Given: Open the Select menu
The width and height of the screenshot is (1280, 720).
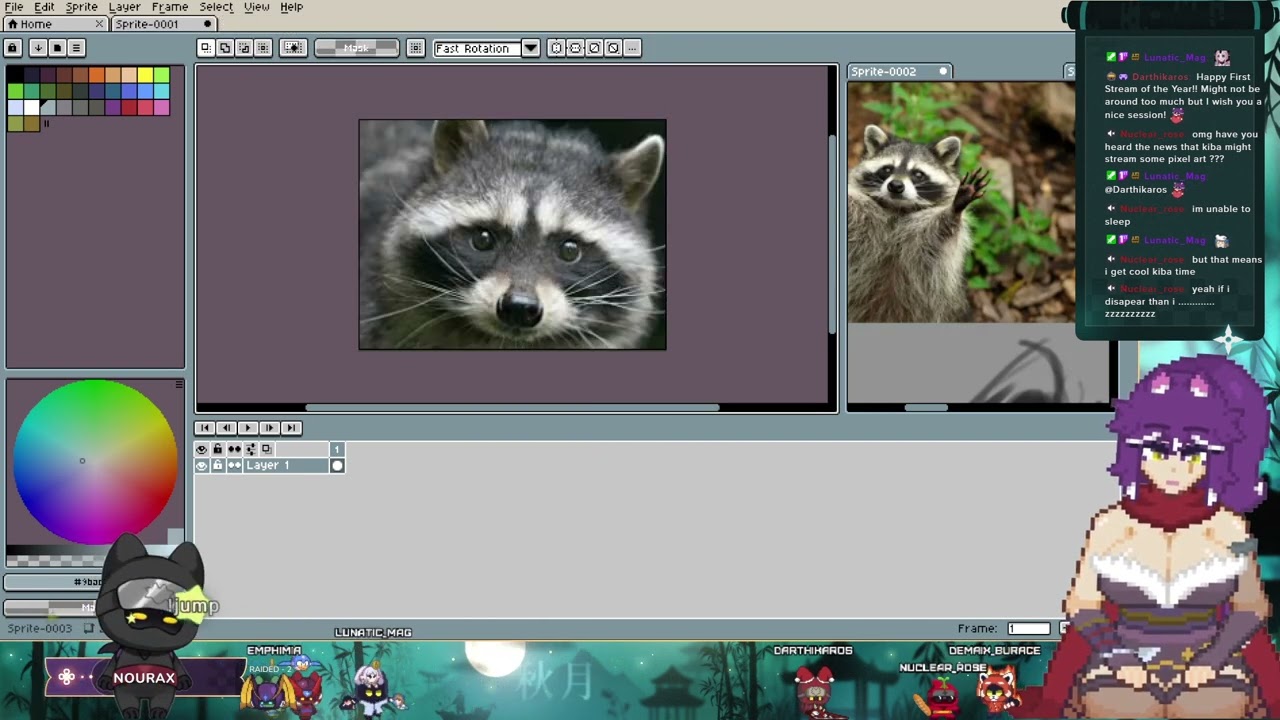Looking at the screenshot, I should [x=215, y=7].
